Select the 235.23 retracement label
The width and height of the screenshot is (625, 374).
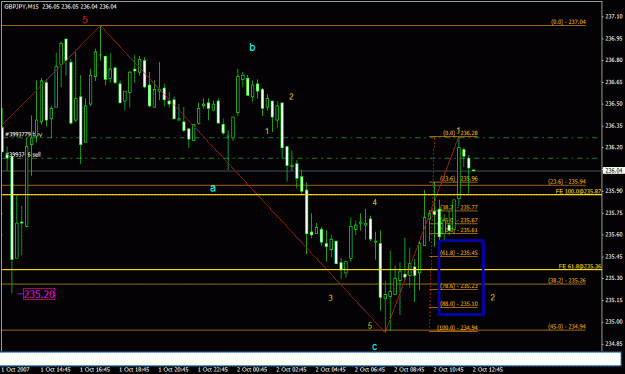click(458, 286)
